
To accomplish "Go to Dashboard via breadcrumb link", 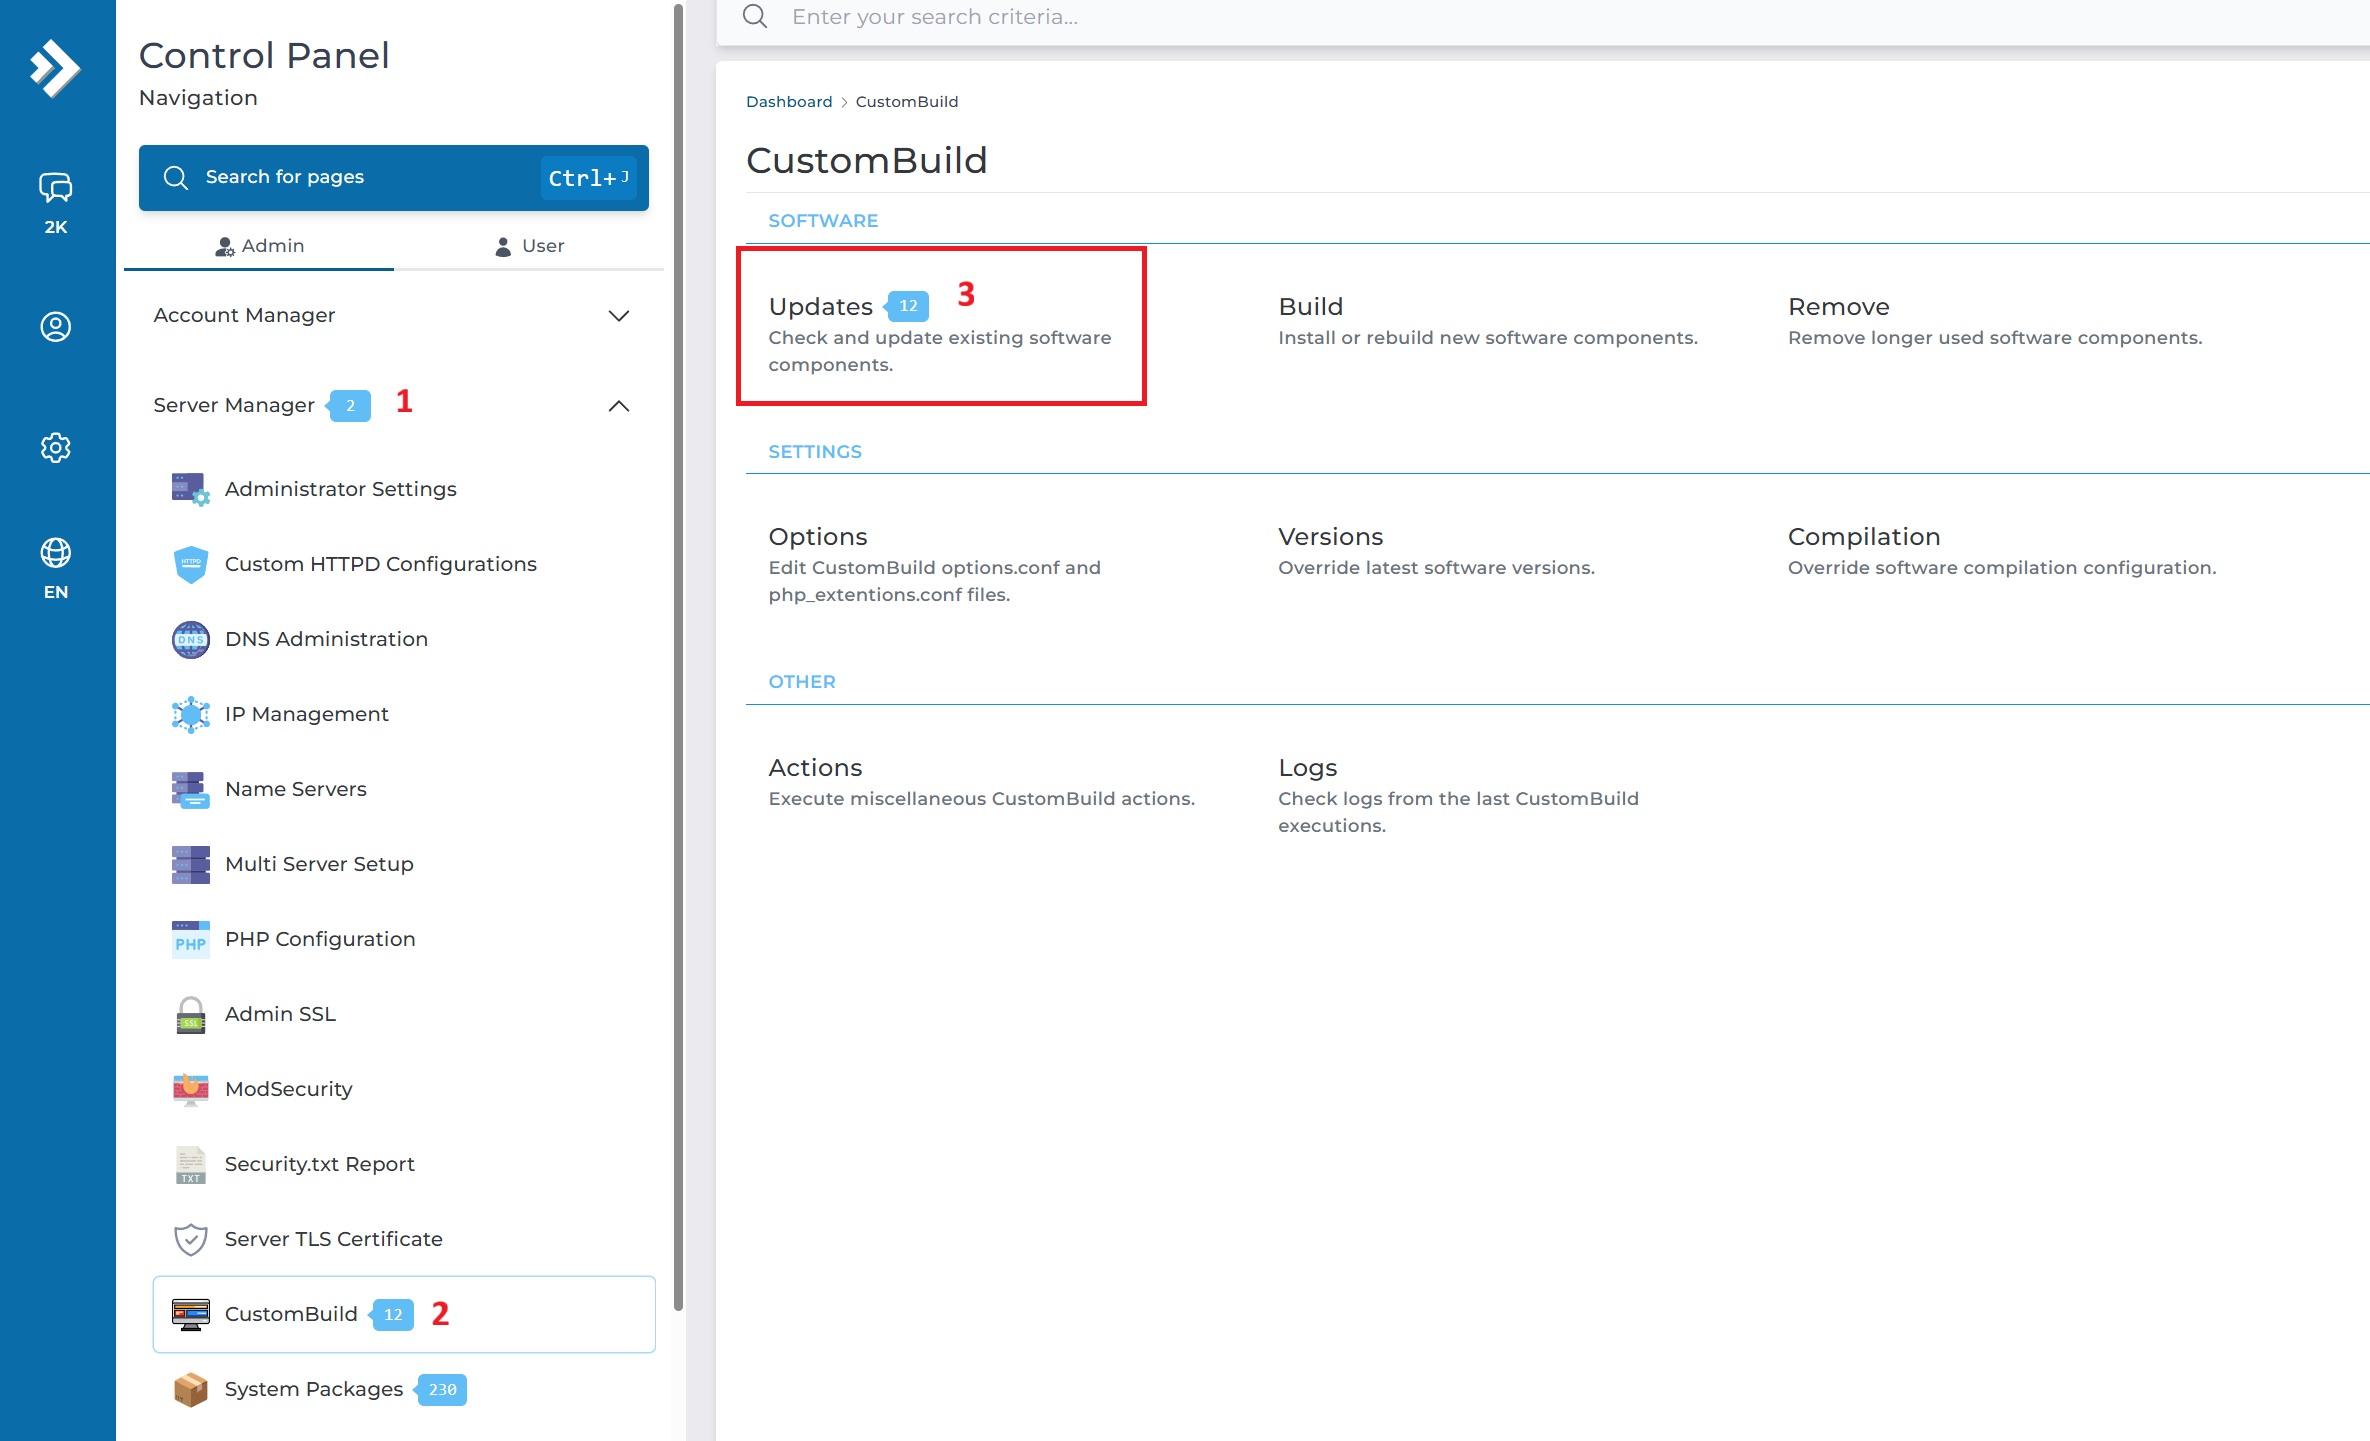I will pos(788,102).
